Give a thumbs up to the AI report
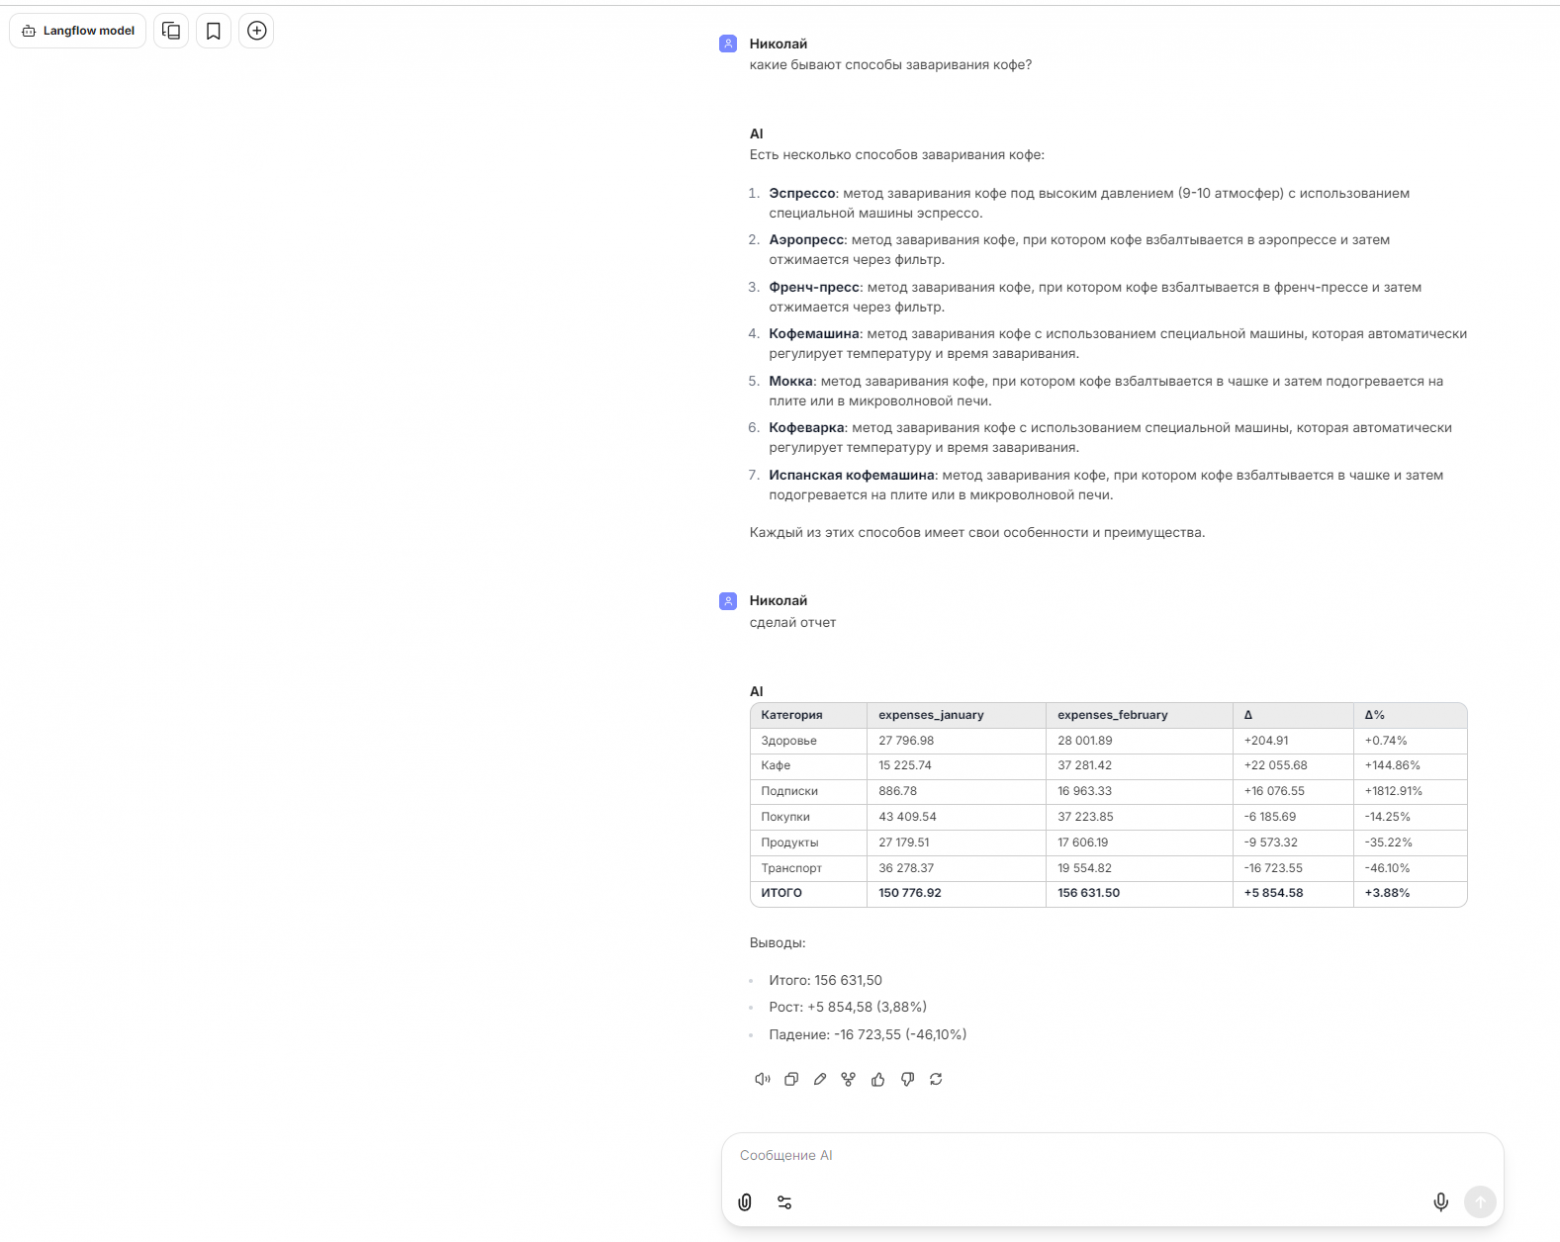 pyautogui.click(x=877, y=1079)
